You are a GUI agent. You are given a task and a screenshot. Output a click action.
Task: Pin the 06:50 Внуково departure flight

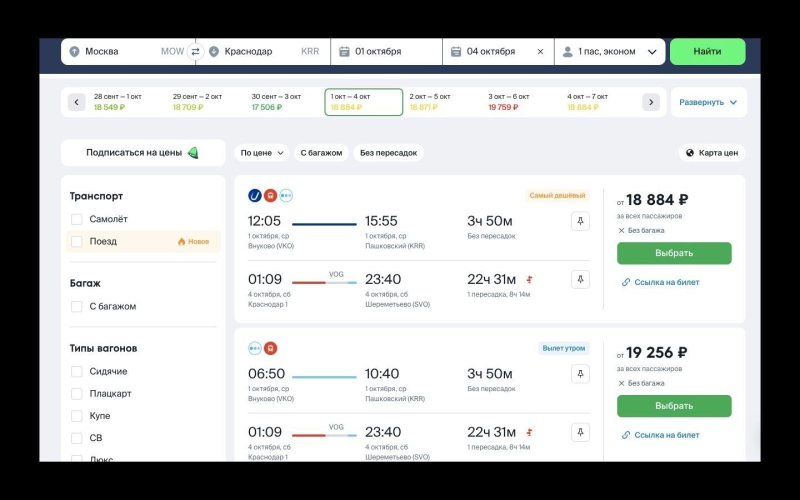click(580, 373)
